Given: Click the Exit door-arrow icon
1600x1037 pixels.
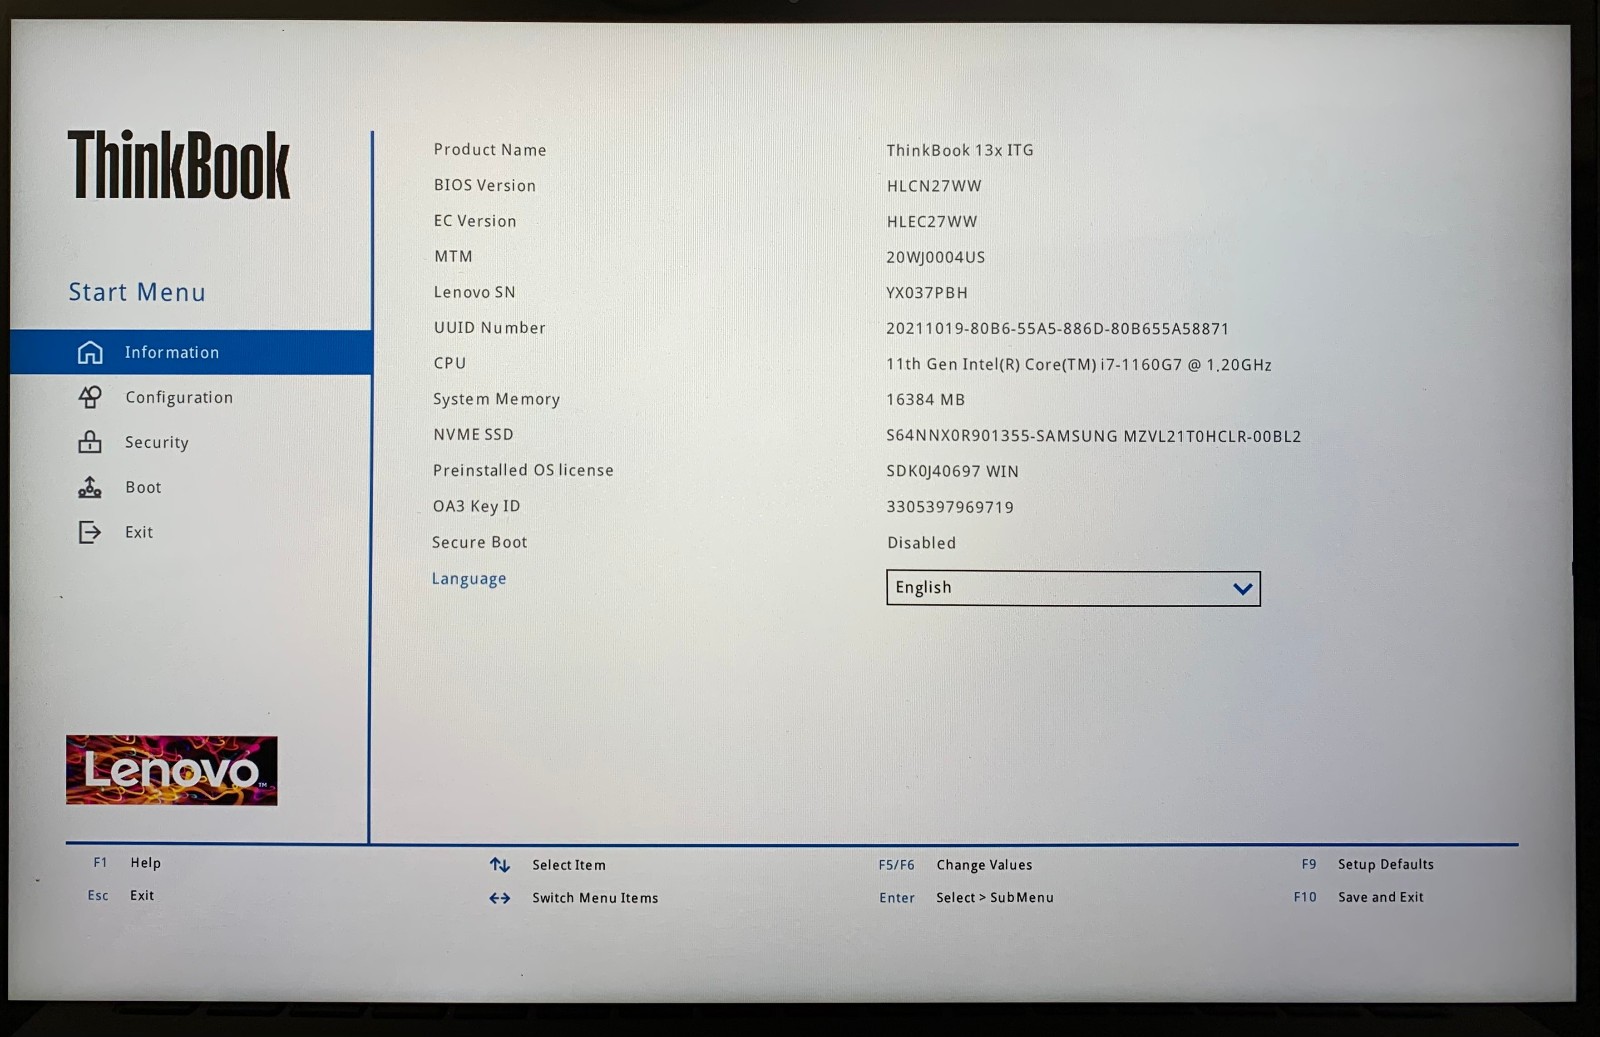Looking at the screenshot, I should (90, 532).
